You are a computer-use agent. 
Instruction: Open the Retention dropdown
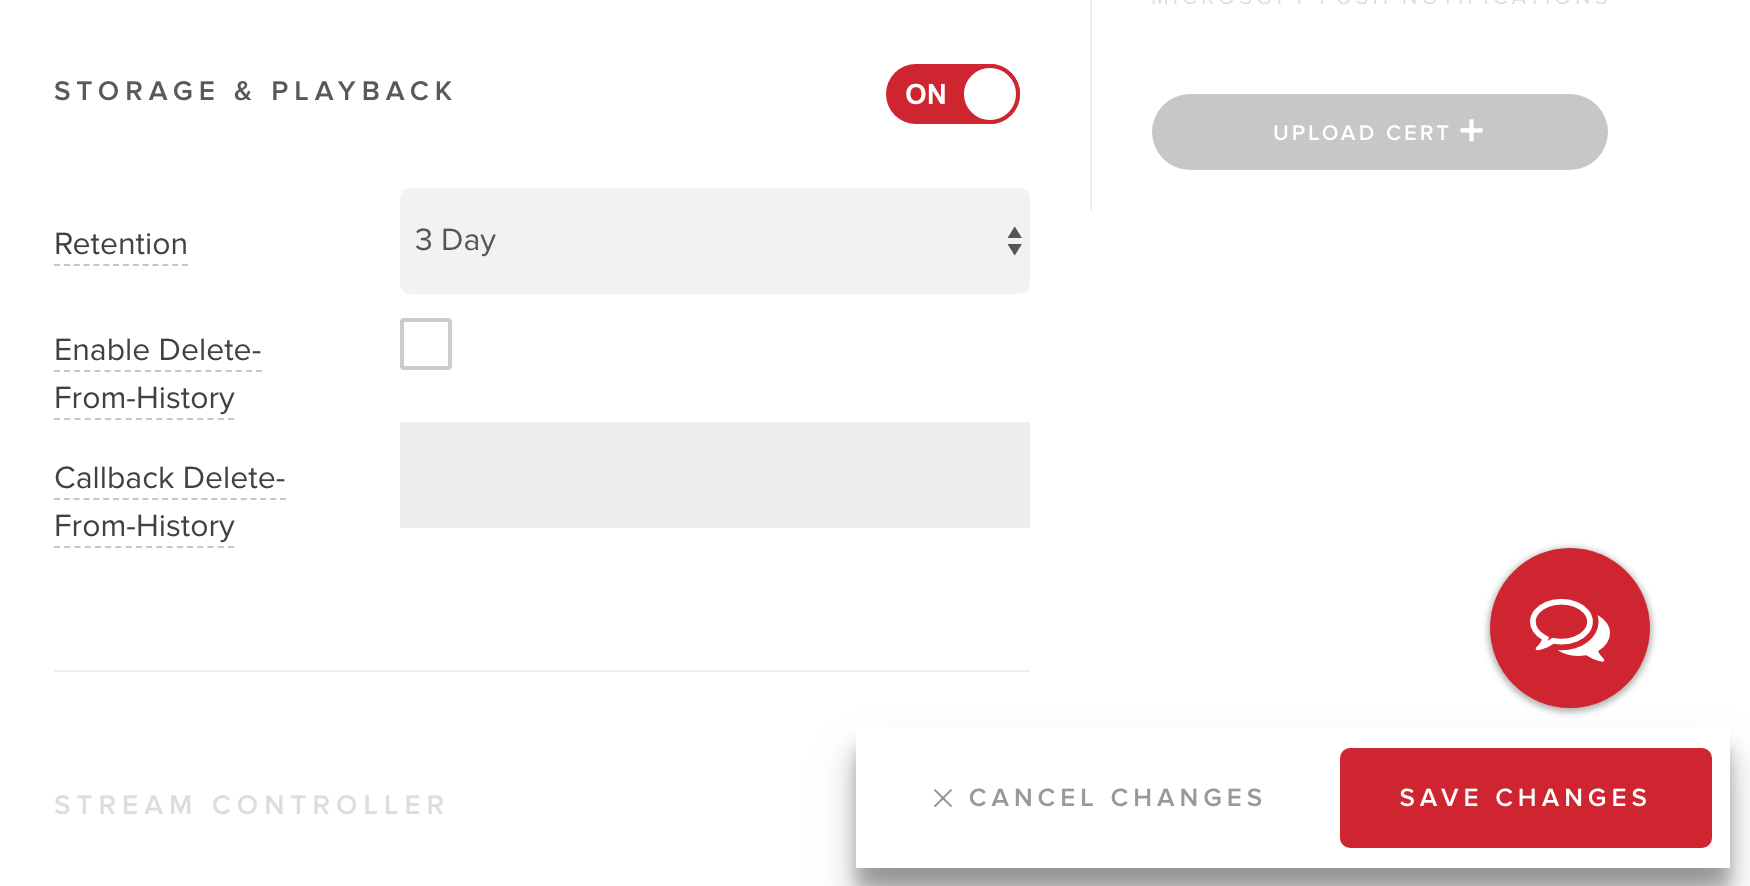714,241
